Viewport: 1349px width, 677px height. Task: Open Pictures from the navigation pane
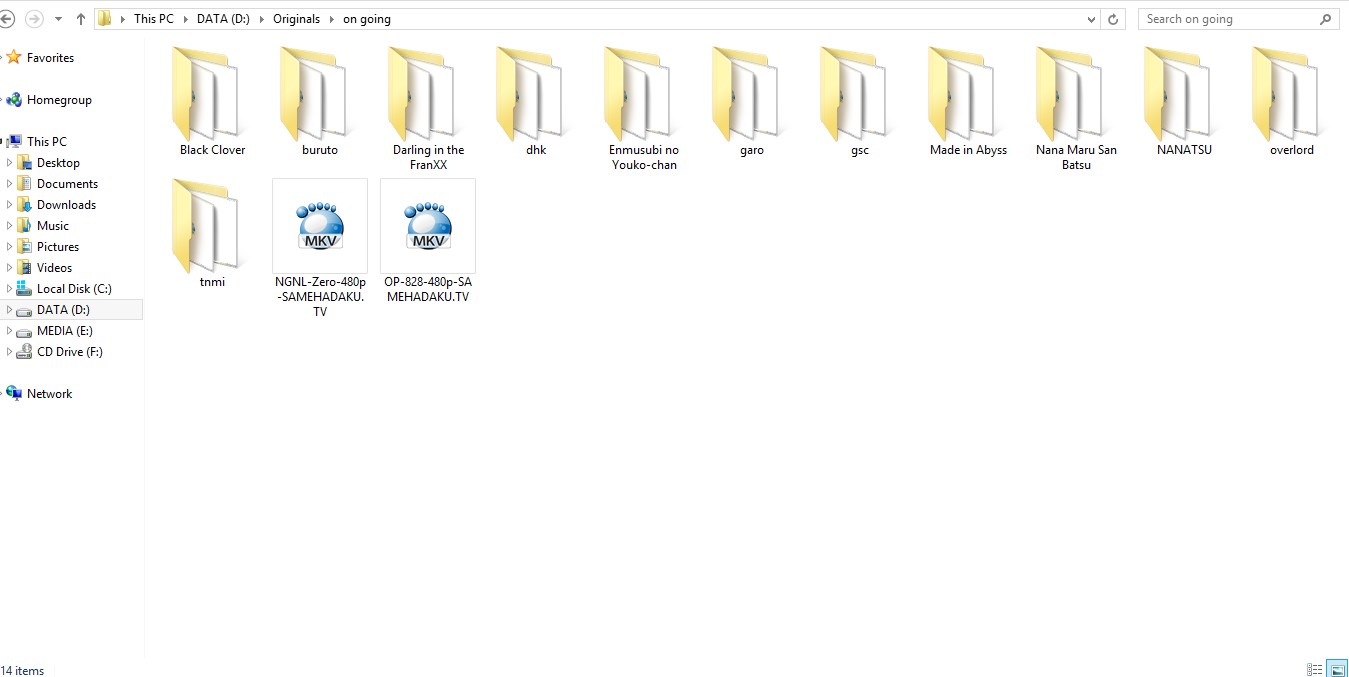[57, 246]
